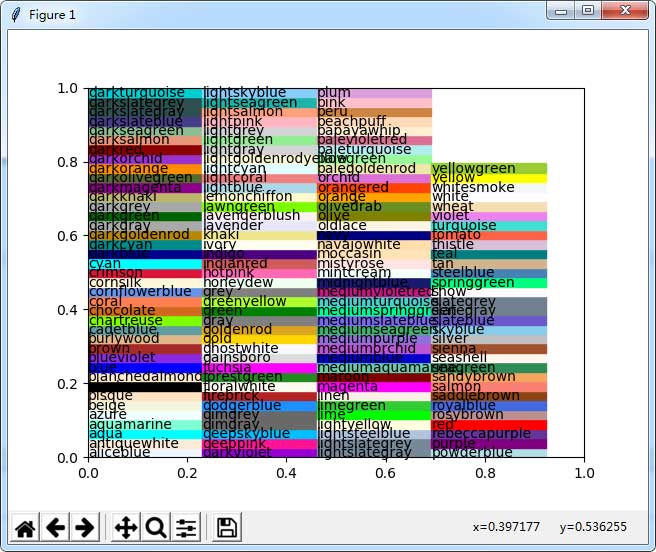Click the dodgerblue color bar
The image size is (656, 552).
point(260,406)
